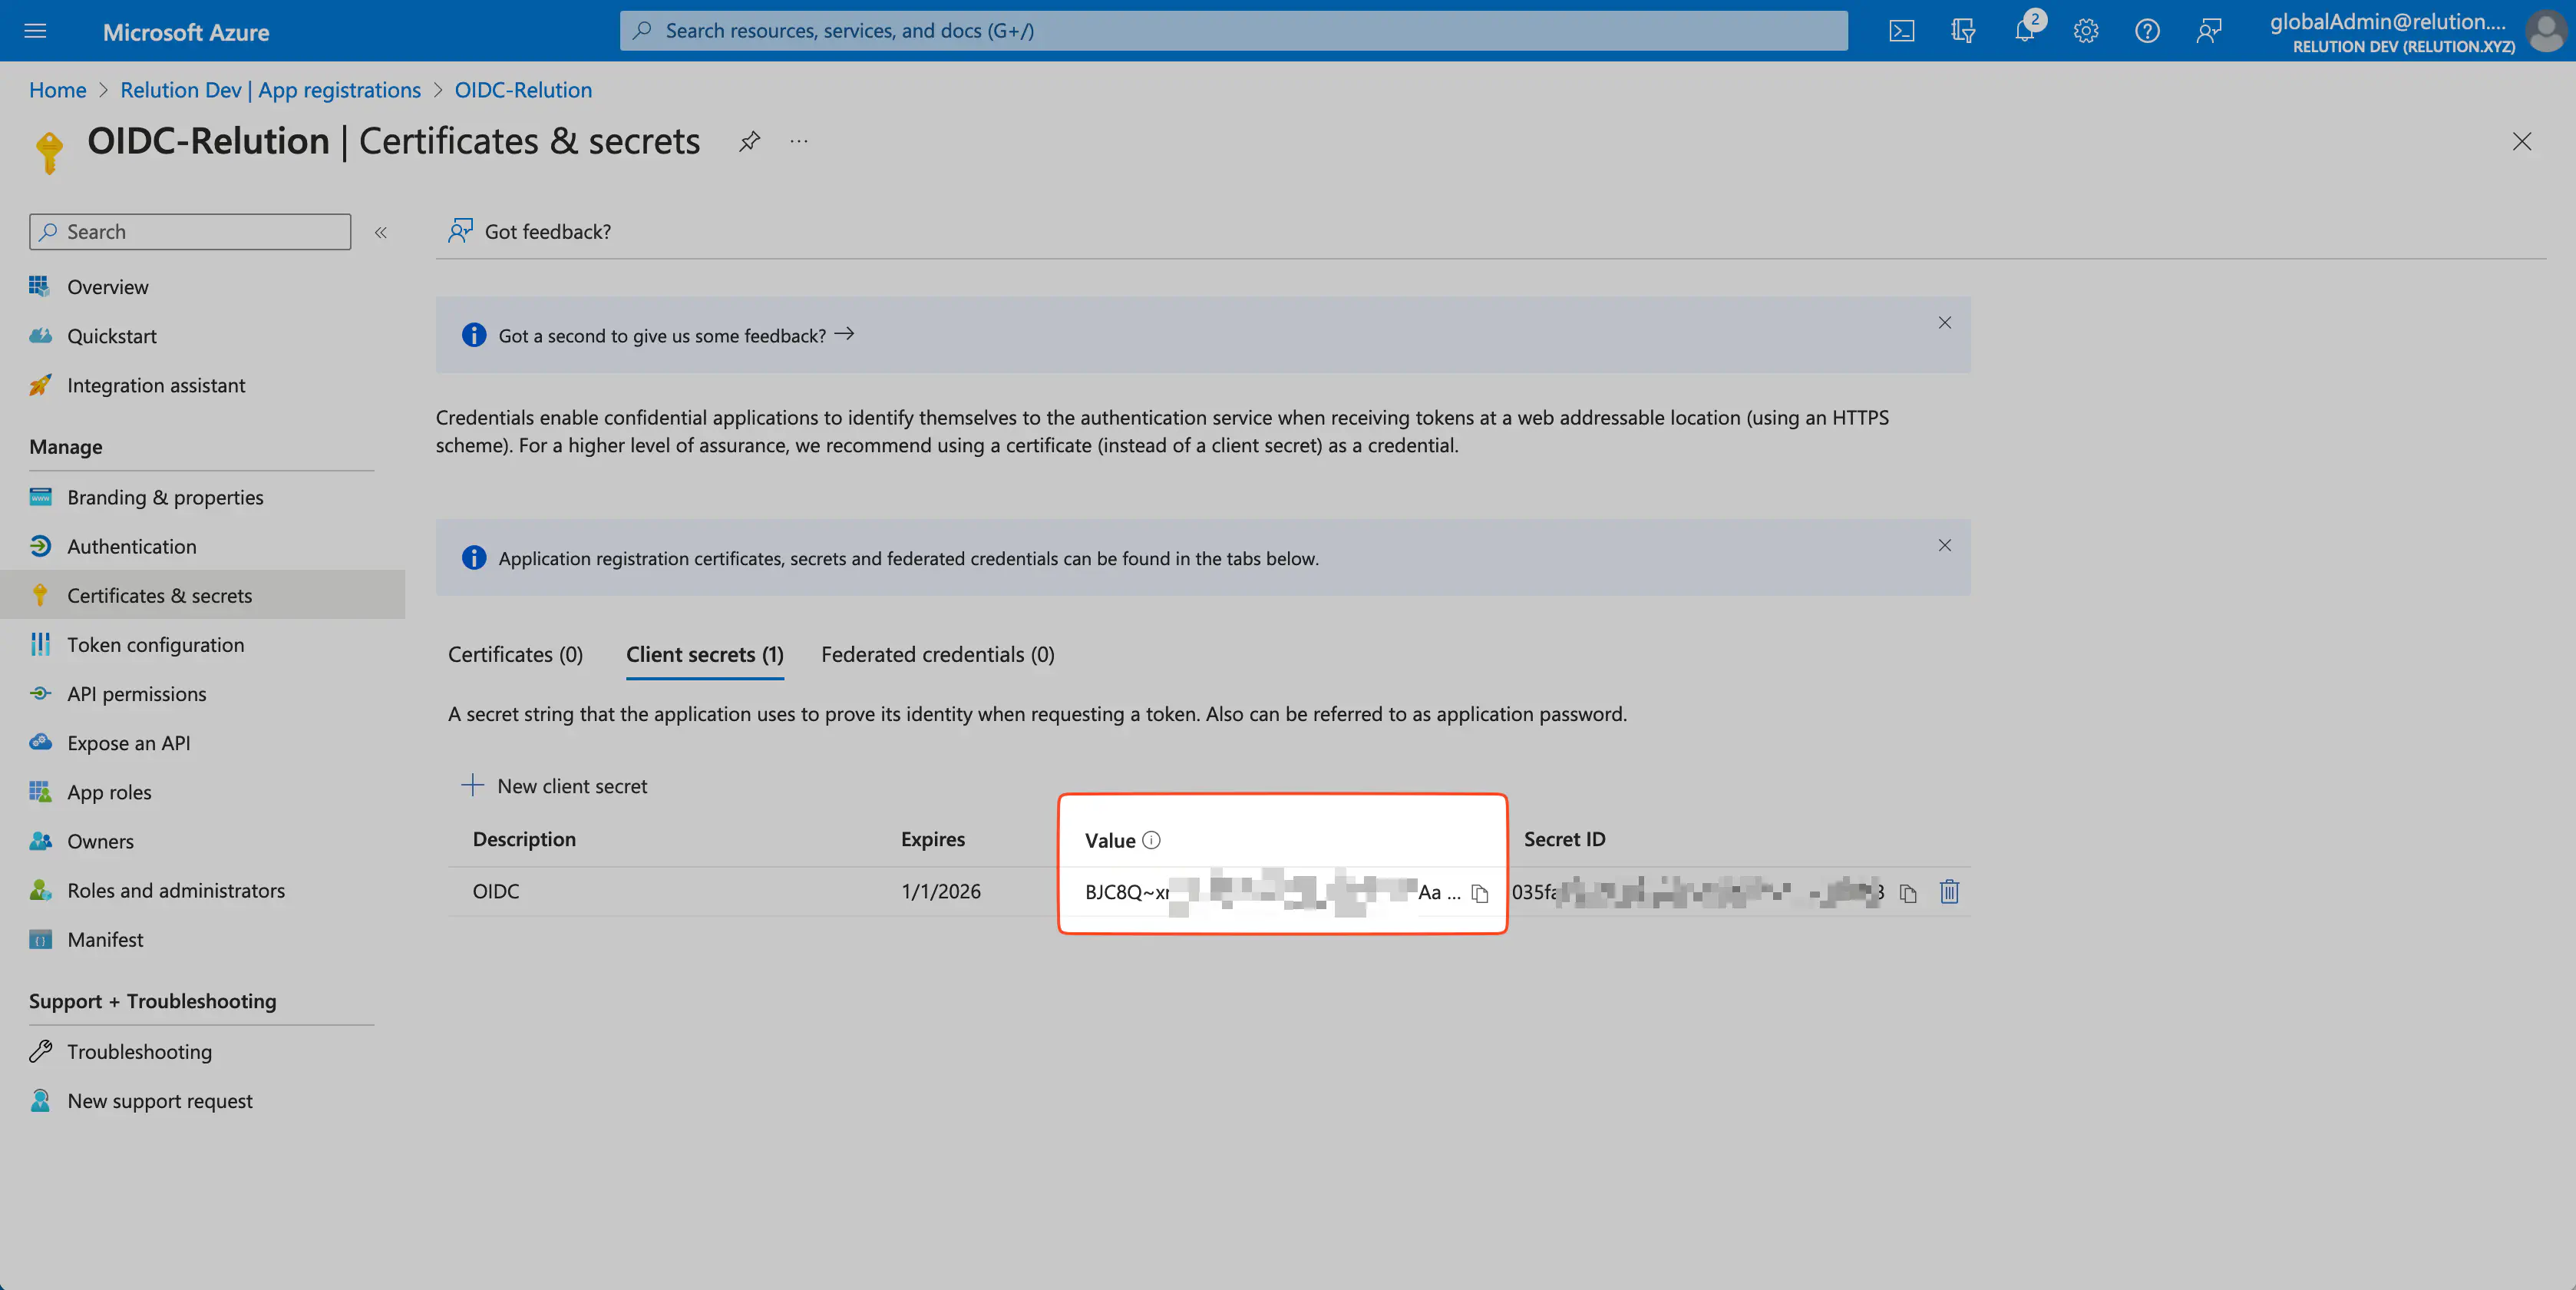Open the portal hamburger menu
The width and height of the screenshot is (2576, 1290).
pos(35,31)
